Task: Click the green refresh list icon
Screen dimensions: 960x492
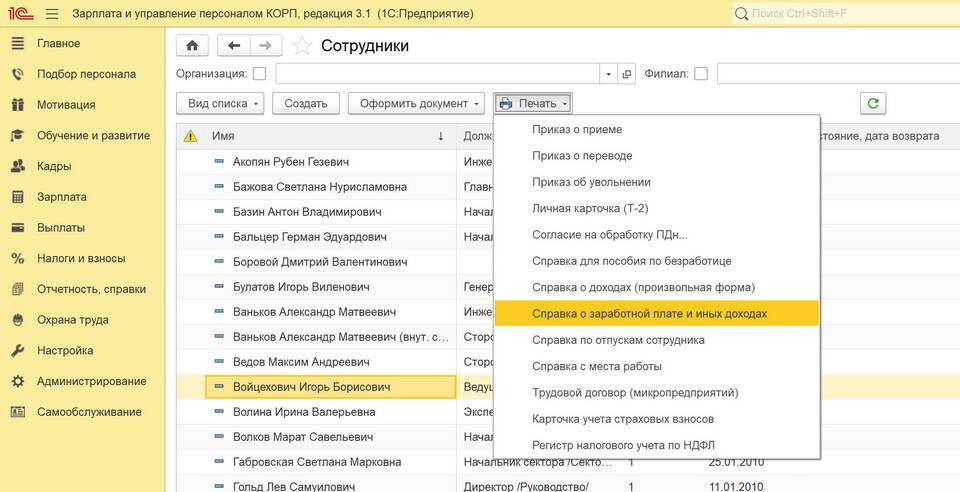Action: coord(874,103)
